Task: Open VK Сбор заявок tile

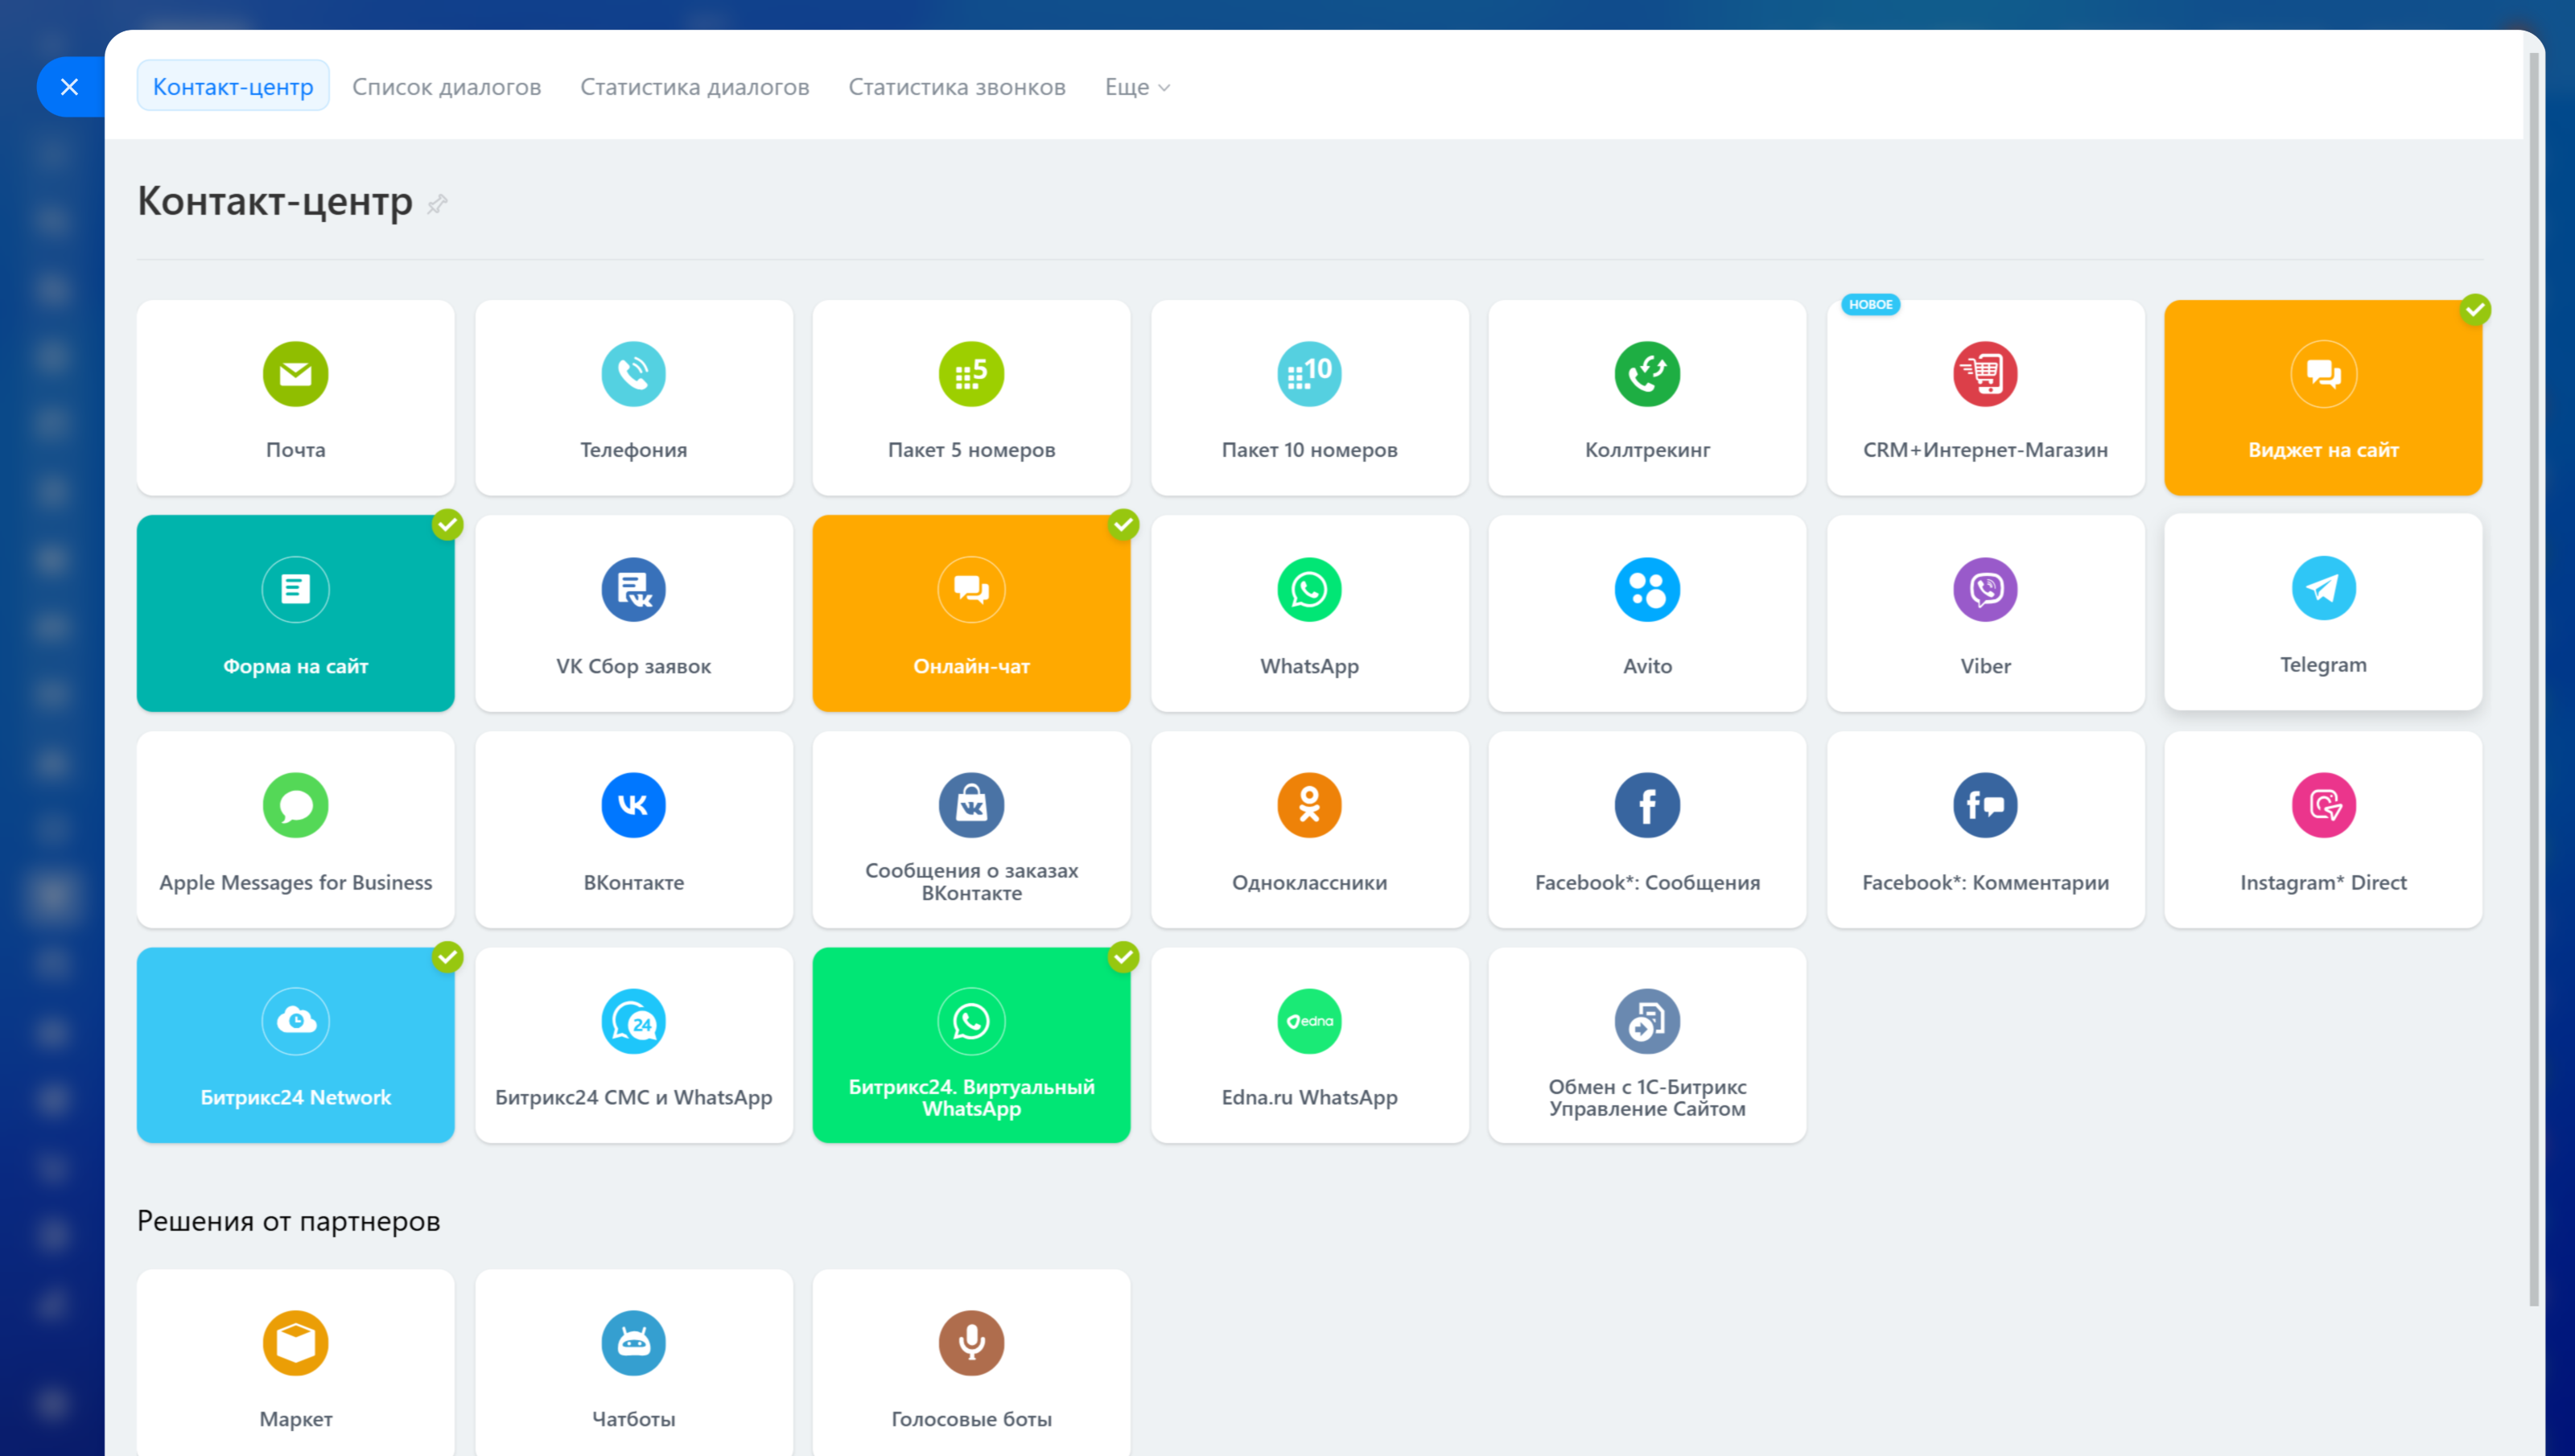Action: (633, 613)
